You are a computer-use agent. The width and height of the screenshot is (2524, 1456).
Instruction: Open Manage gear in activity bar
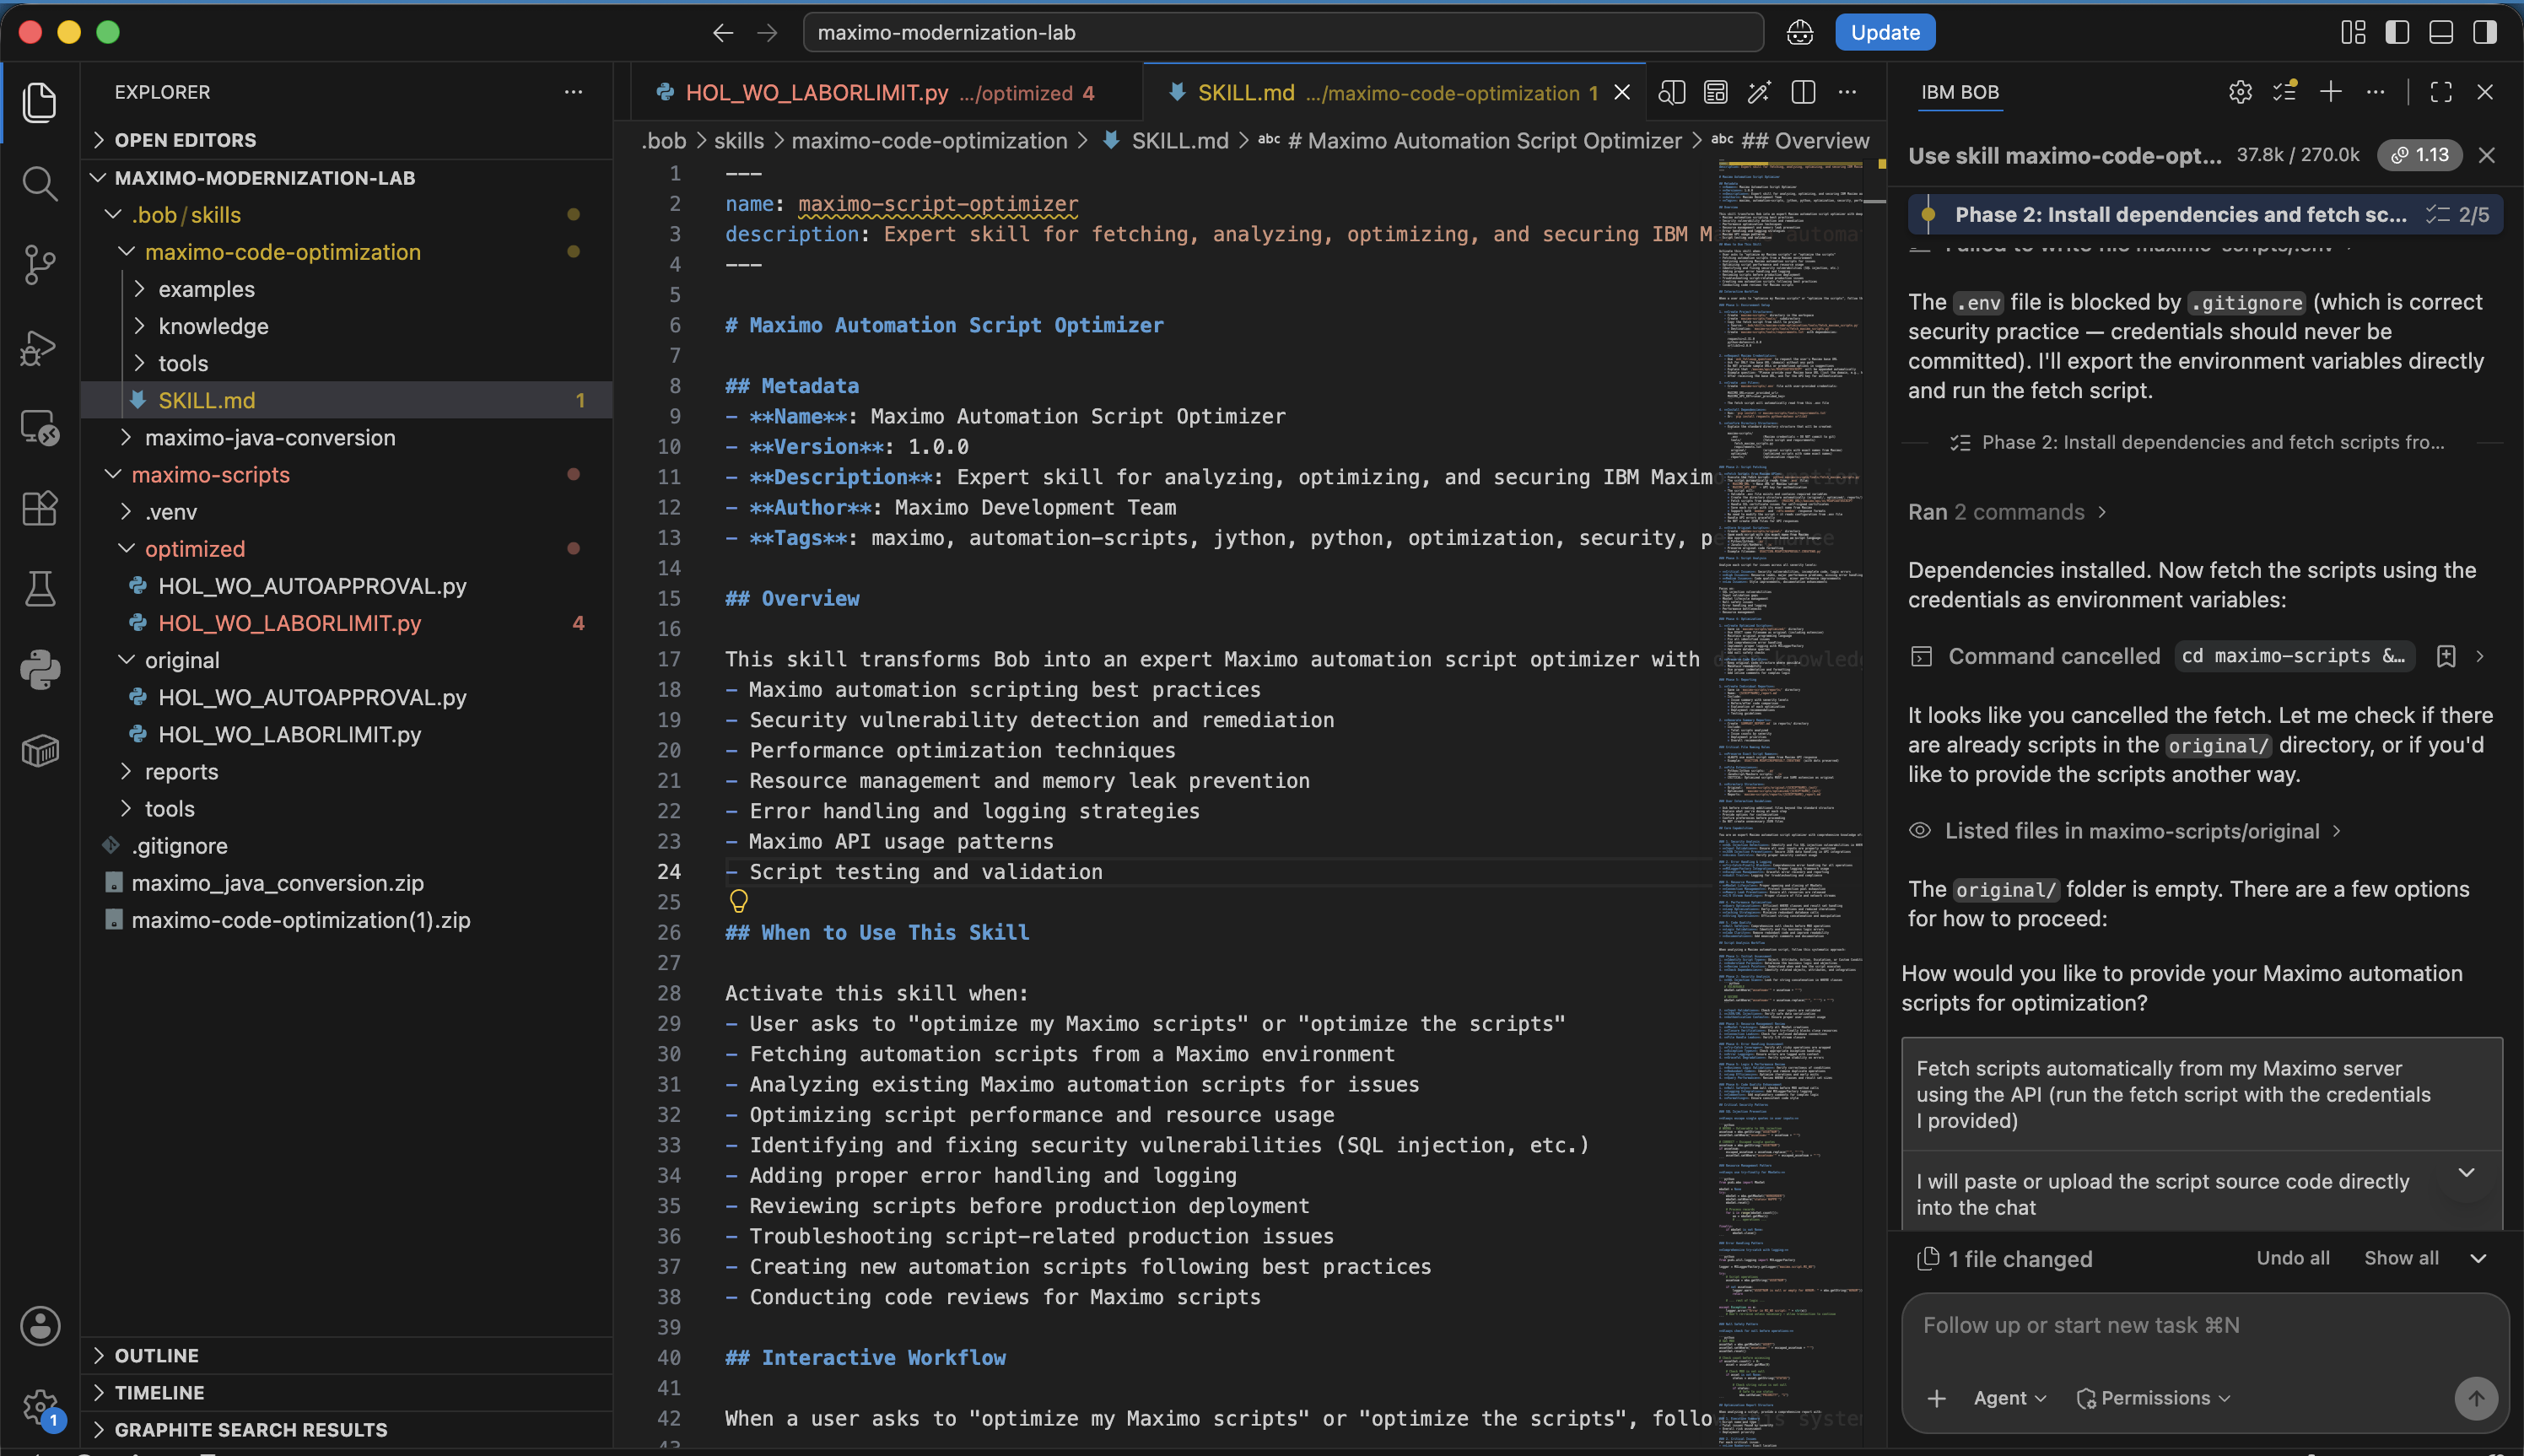(40, 1407)
